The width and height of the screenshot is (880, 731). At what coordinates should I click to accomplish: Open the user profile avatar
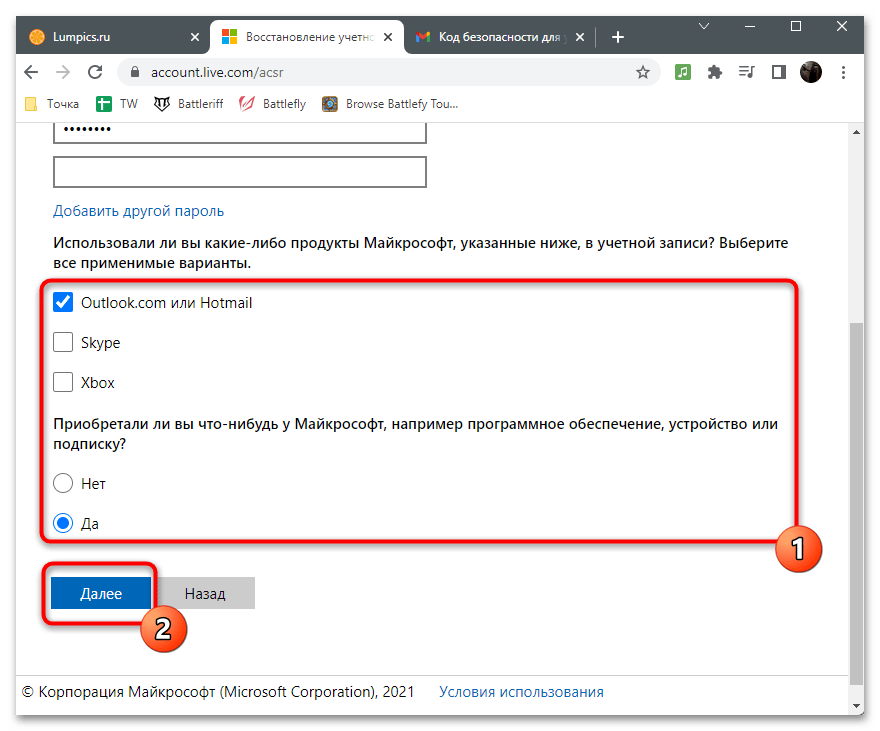(810, 72)
